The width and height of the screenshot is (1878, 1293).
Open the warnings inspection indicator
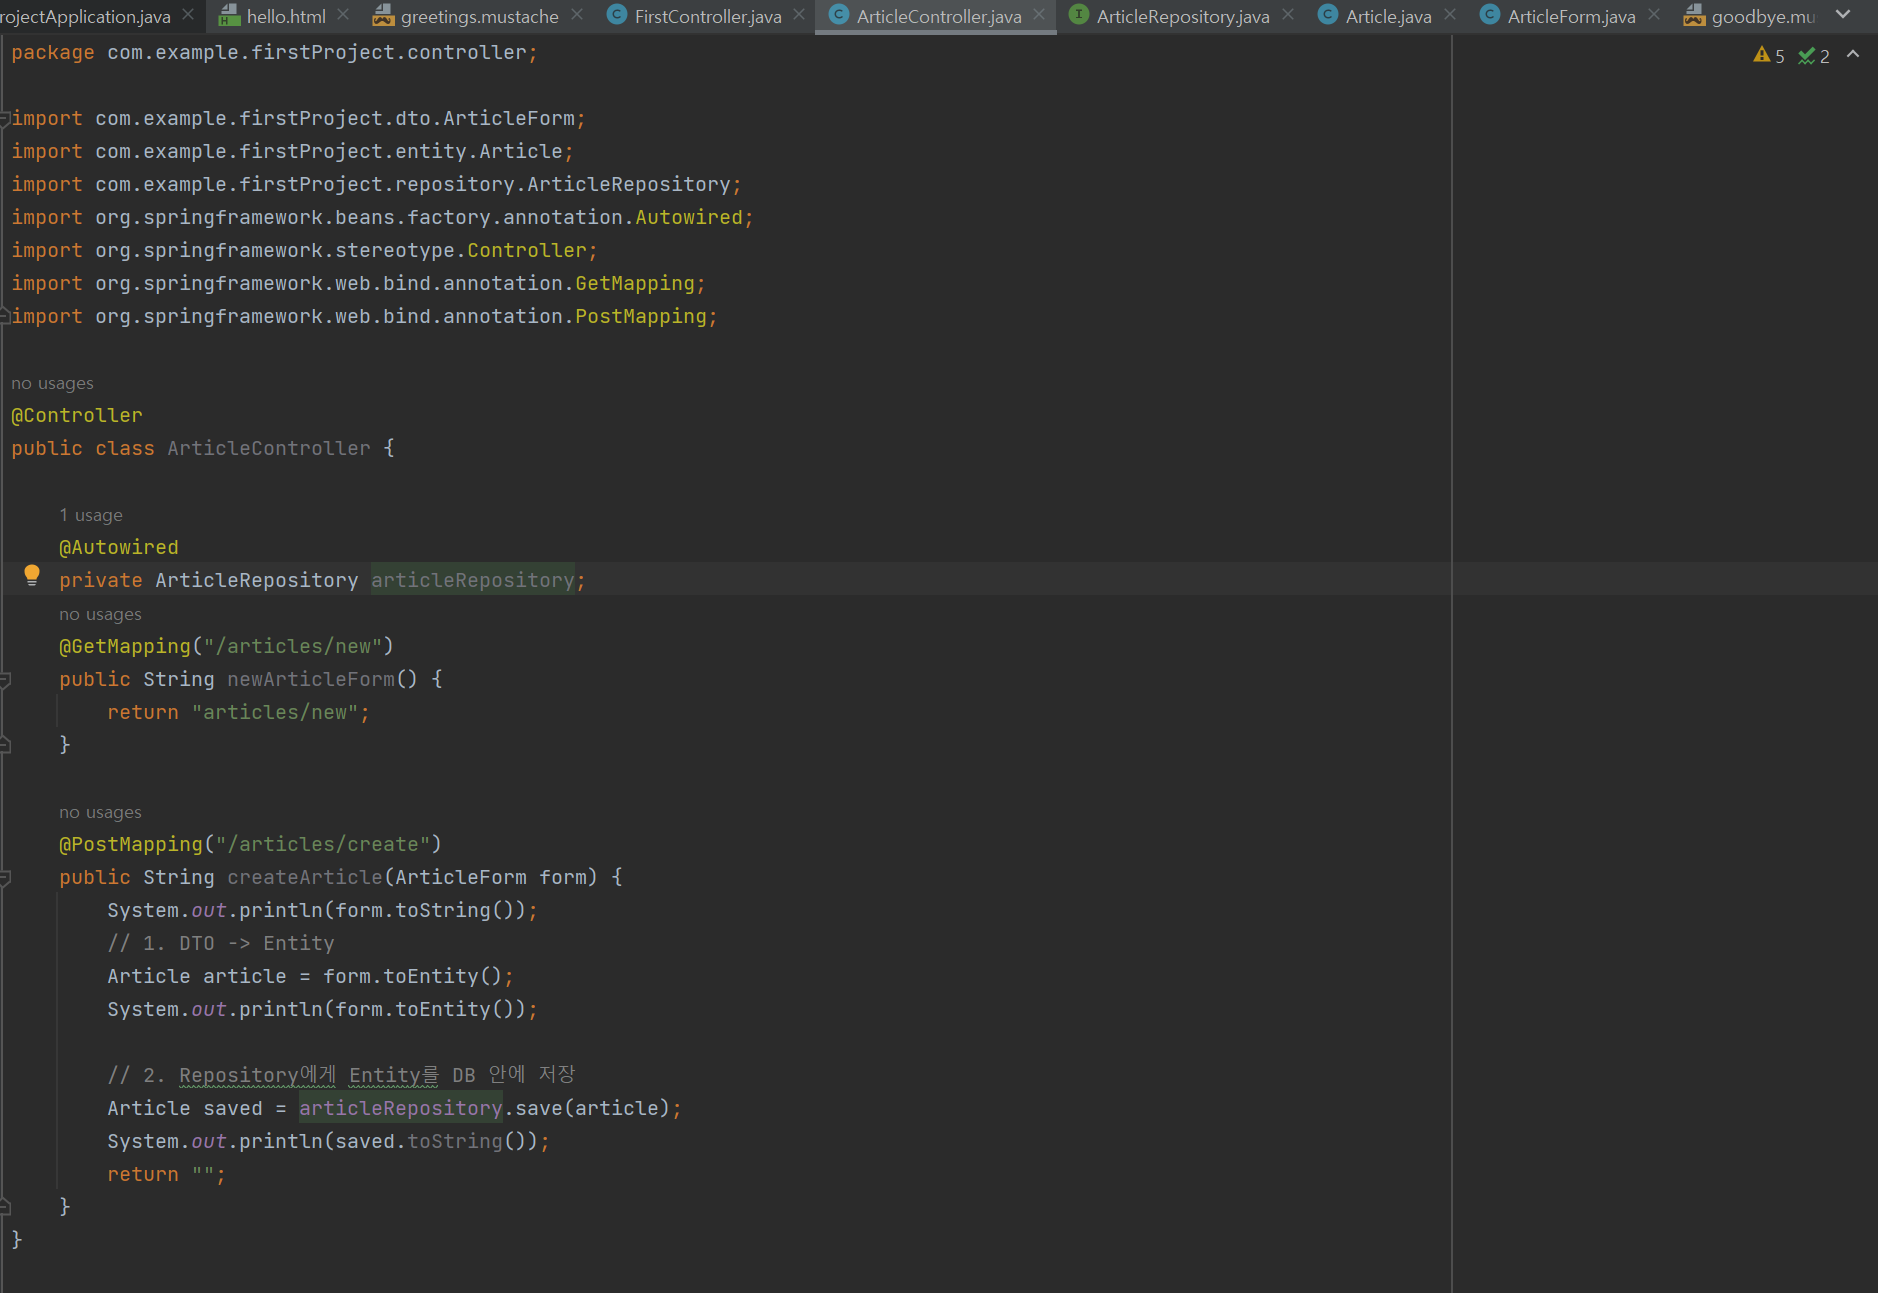pos(1769,56)
